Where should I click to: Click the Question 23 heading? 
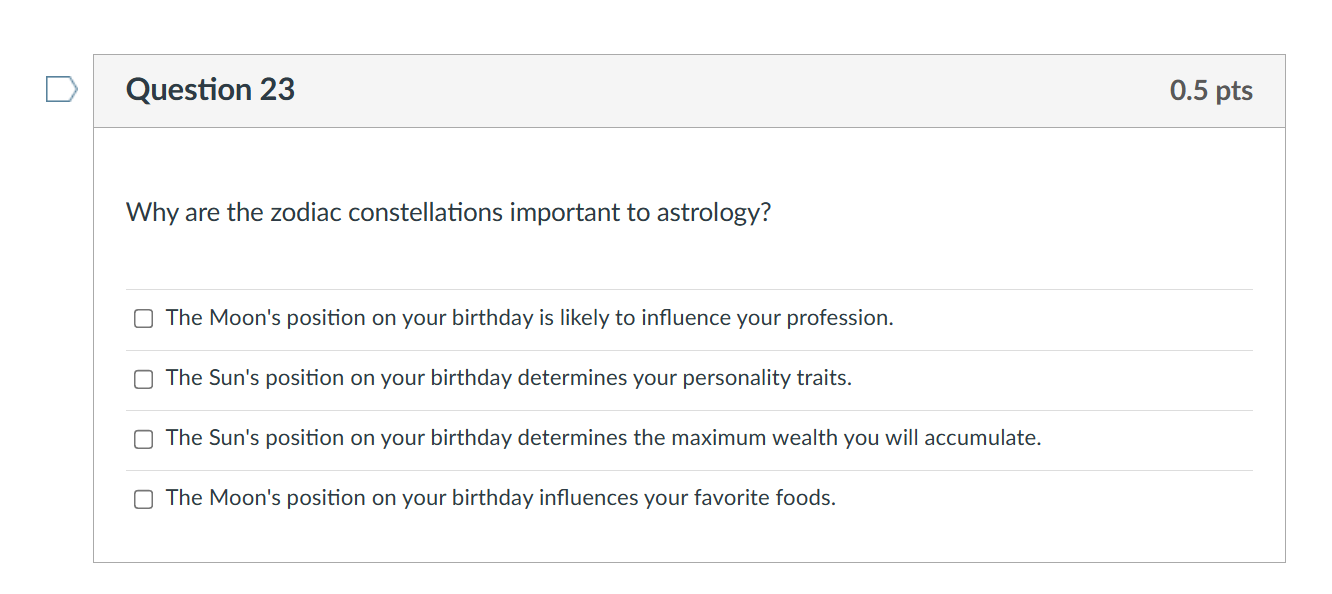210,90
